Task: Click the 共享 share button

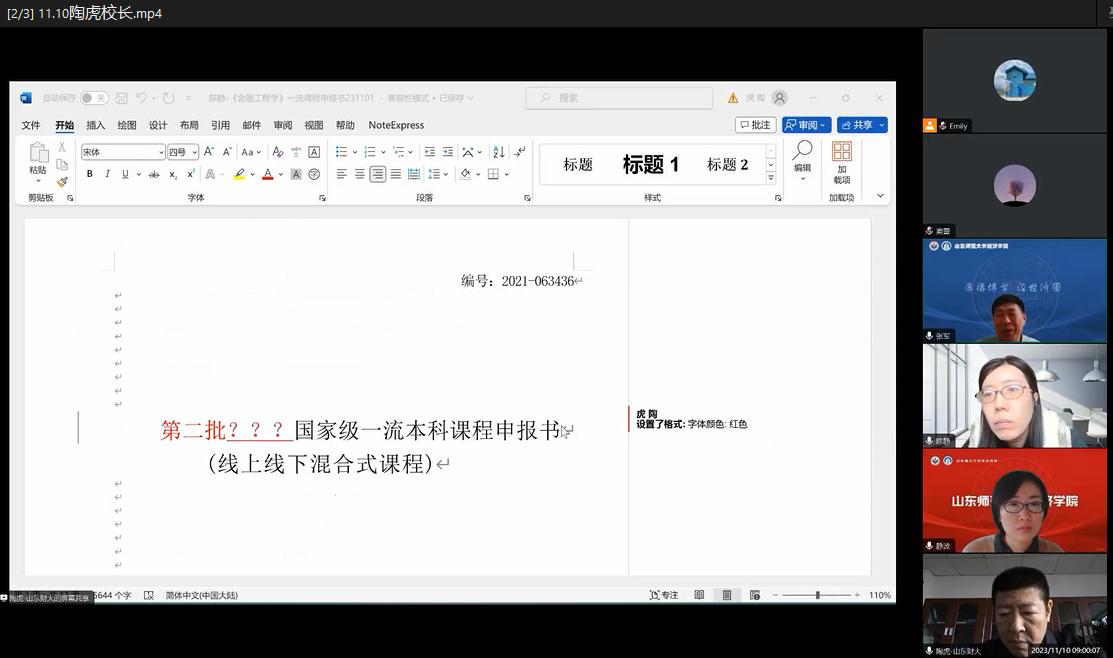Action: click(862, 125)
